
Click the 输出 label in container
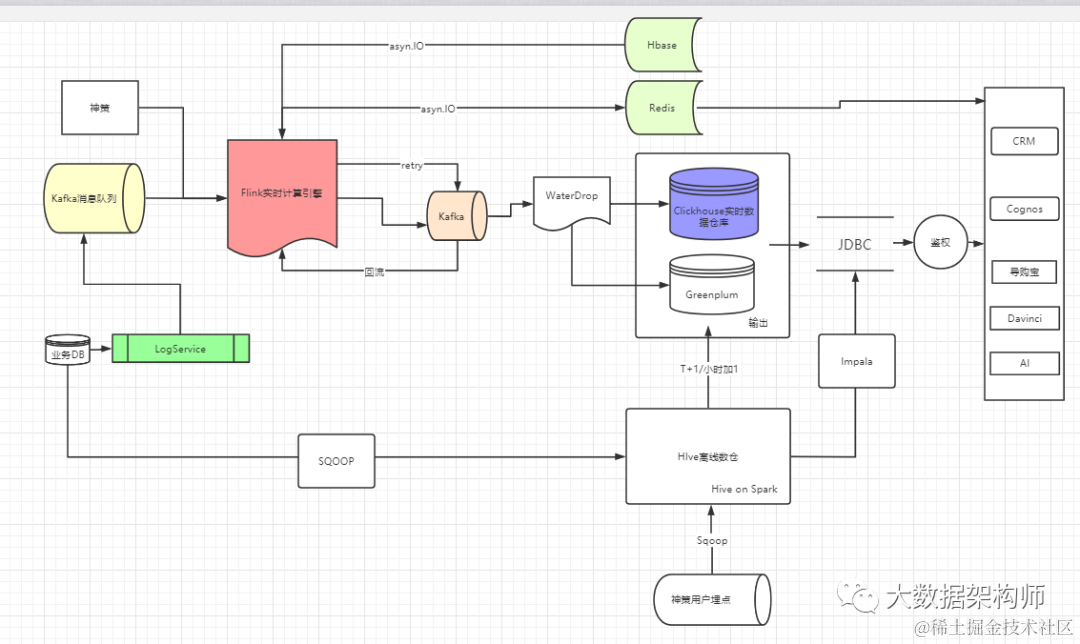[758, 322]
